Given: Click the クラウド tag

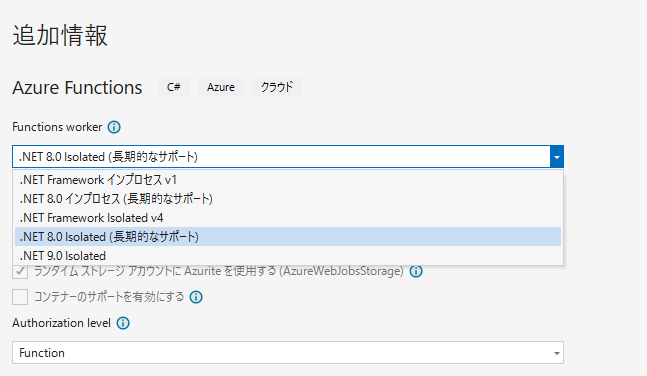Looking at the screenshot, I should tap(277, 87).
